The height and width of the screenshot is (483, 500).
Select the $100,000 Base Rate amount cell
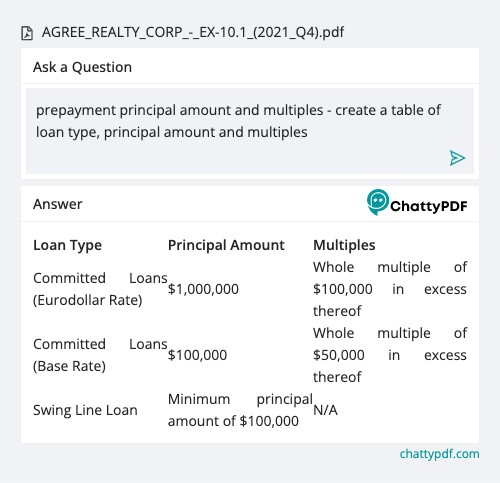pyautogui.click(x=197, y=355)
